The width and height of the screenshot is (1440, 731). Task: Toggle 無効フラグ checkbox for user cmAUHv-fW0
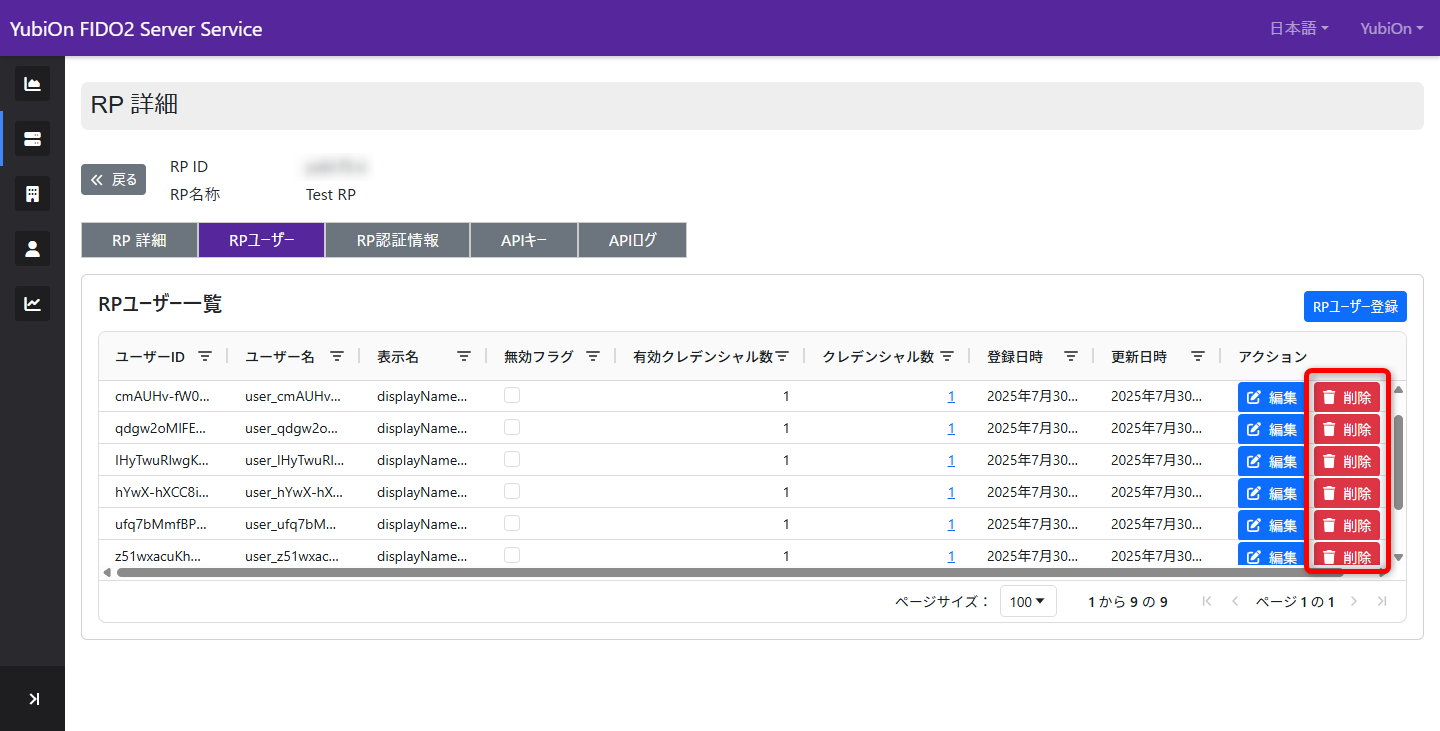click(x=512, y=395)
